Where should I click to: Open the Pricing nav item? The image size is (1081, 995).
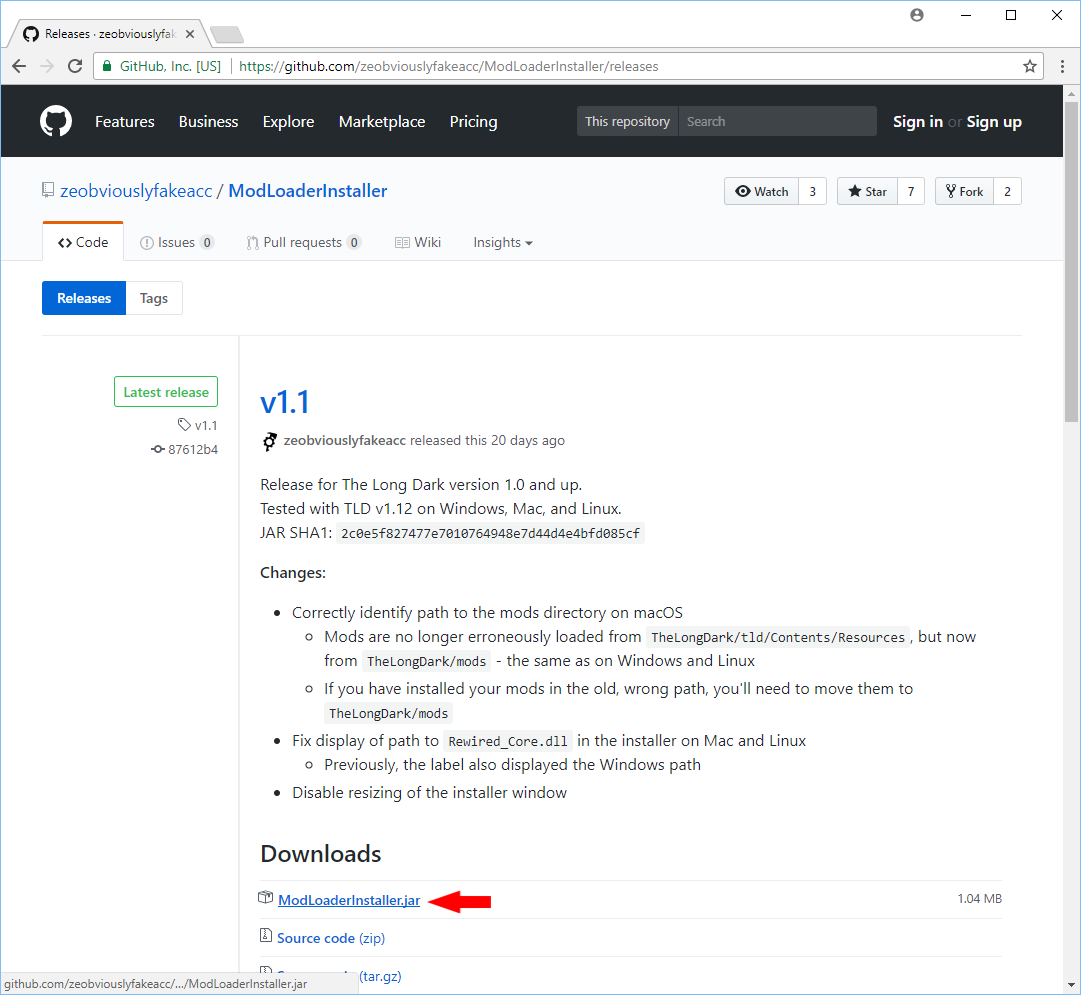tap(474, 121)
